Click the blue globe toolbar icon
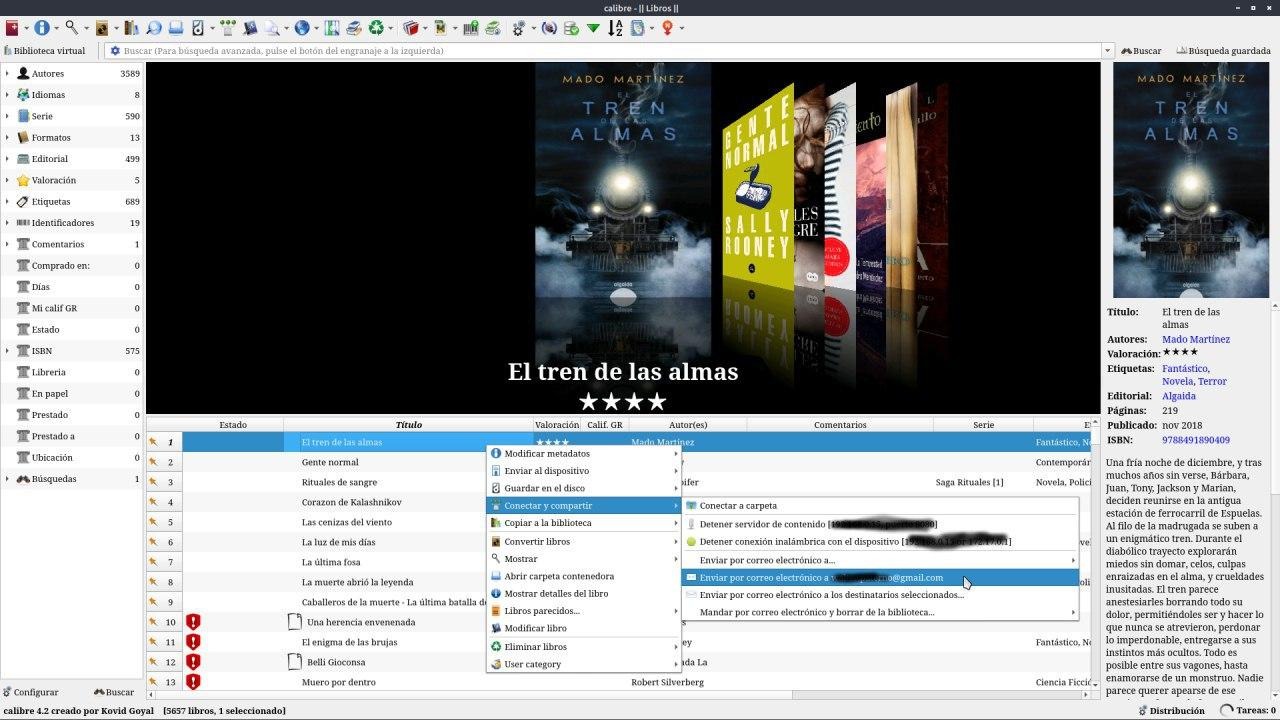Screen dimensions: 1280x720 [x=302, y=28]
